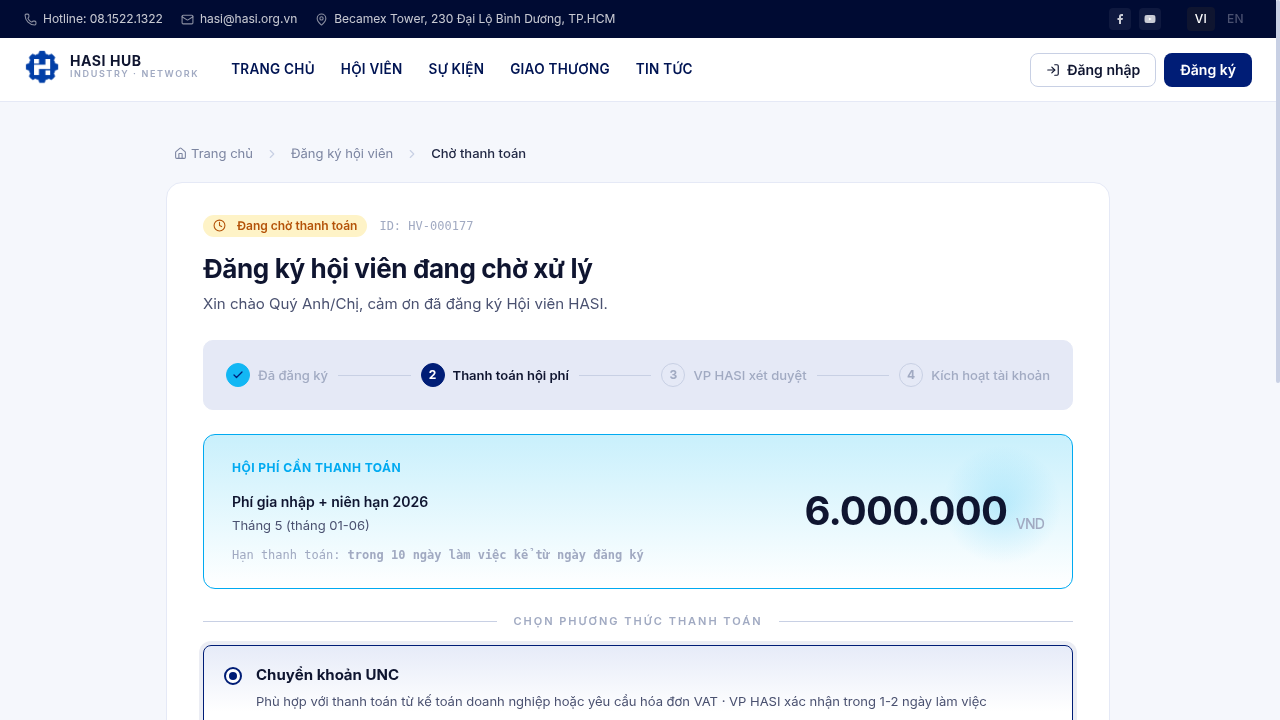Open HỘI VIÊN menu item

(x=371, y=69)
